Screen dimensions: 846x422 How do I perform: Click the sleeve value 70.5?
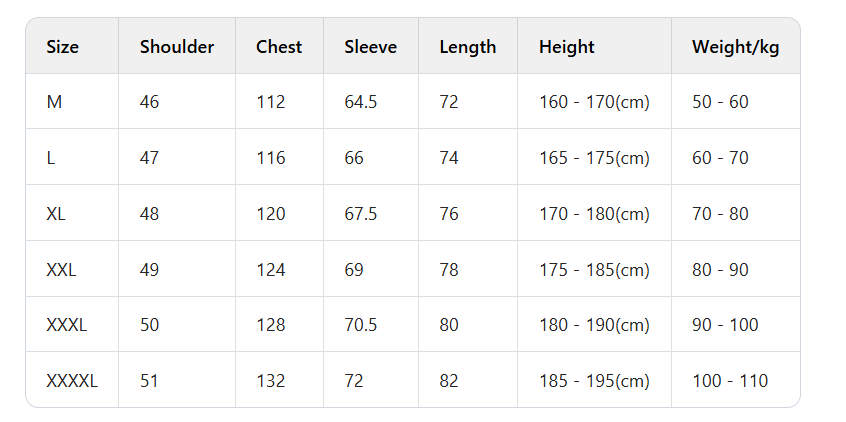pyautogui.click(x=361, y=325)
